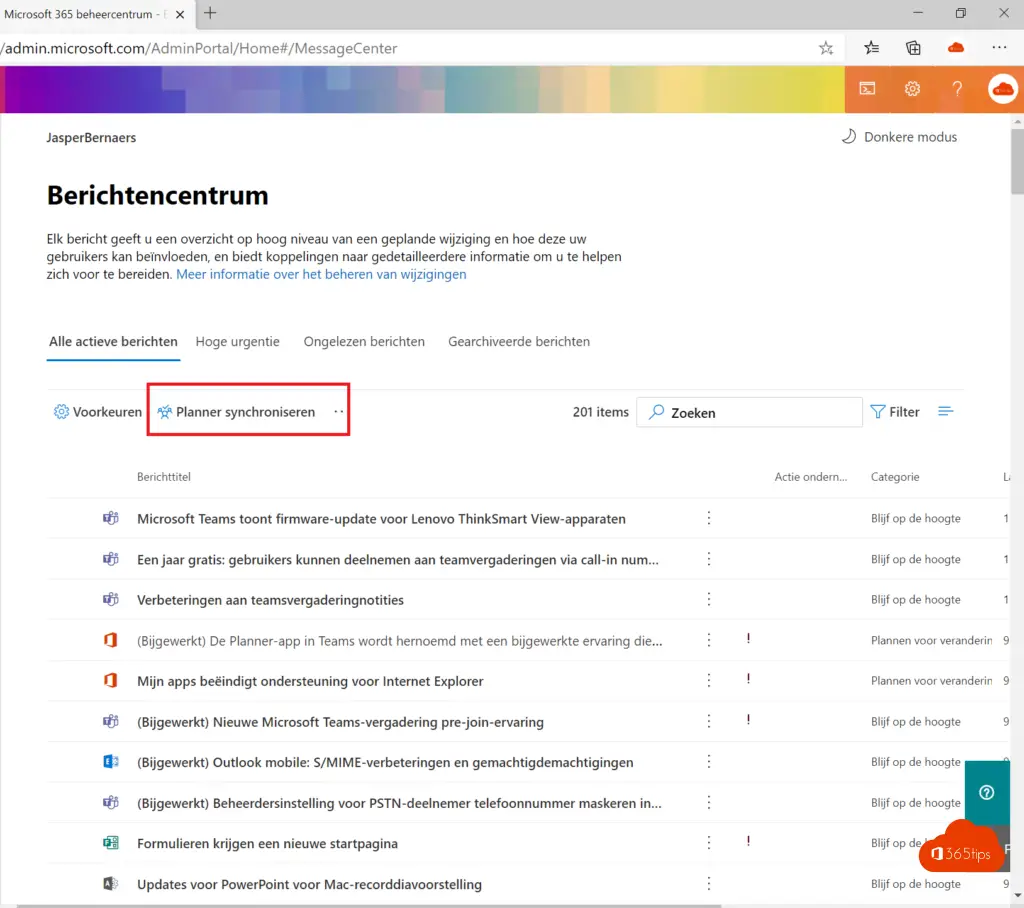Open the browser favorites list icon

point(871,48)
